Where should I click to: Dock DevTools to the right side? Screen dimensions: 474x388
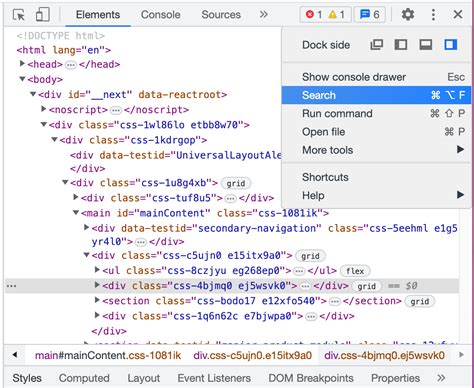(x=450, y=45)
